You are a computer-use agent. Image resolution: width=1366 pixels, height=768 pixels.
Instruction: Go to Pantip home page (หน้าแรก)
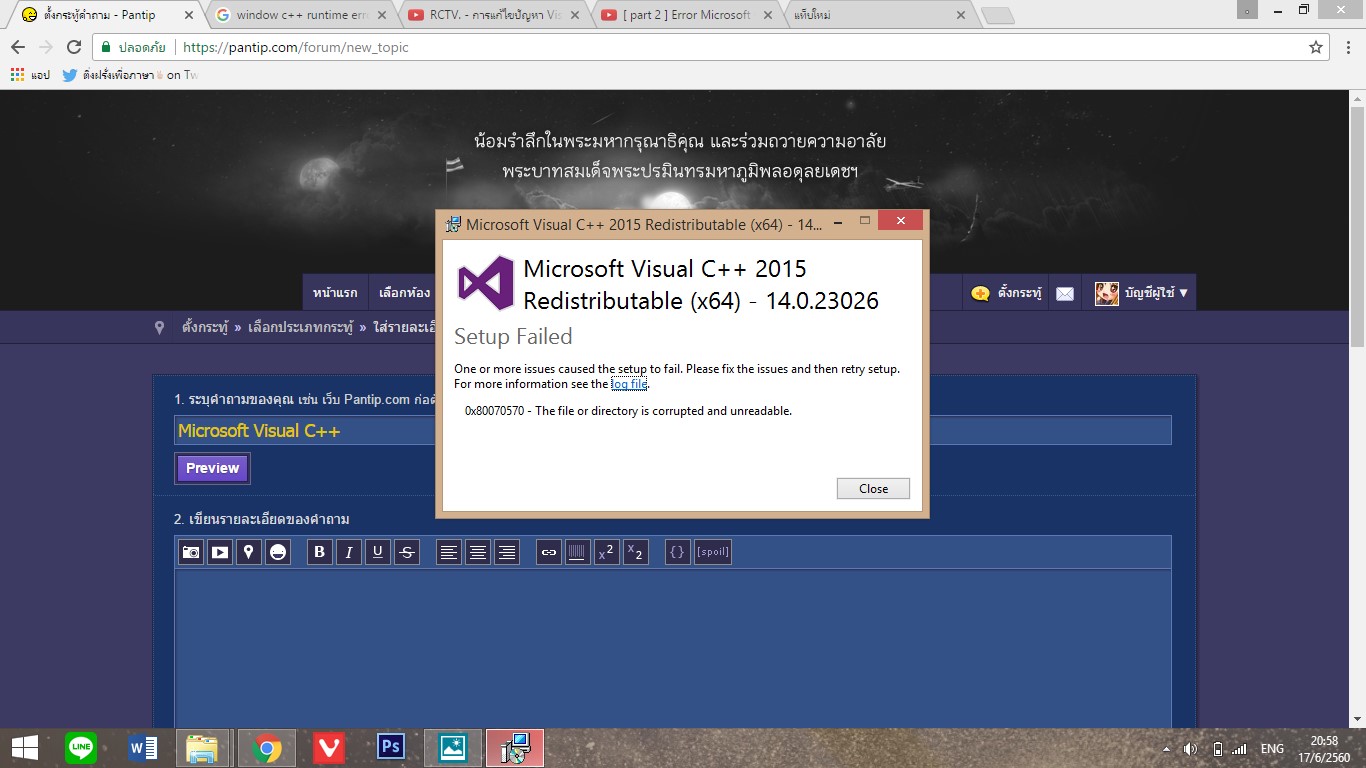pyautogui.click(x=335, y=293)
